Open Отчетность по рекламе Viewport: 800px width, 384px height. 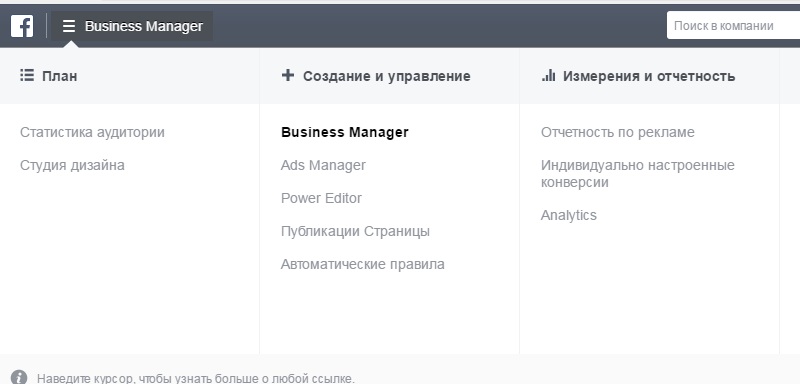[x=617, y=133]
